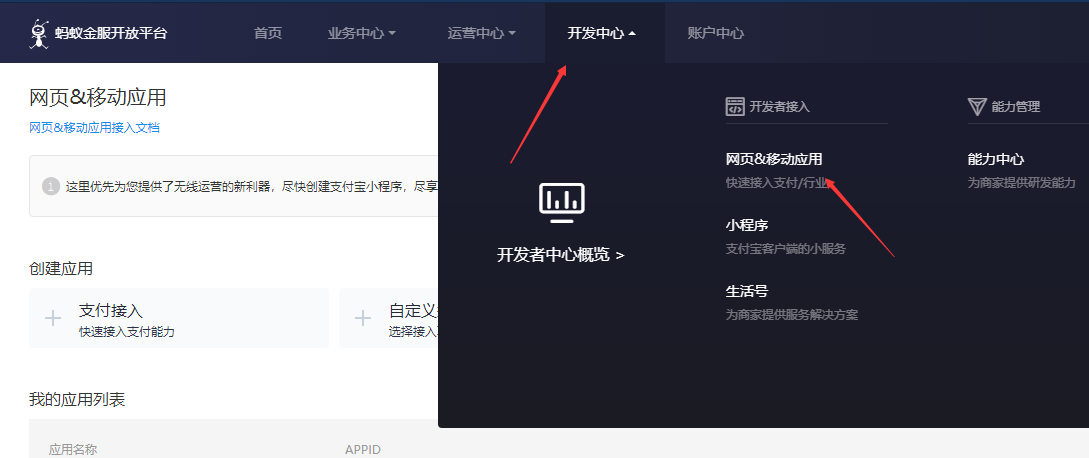Screen dimensions: 1089x458
Task: Click the APPID column header
Action: click(x=363, y=450)
